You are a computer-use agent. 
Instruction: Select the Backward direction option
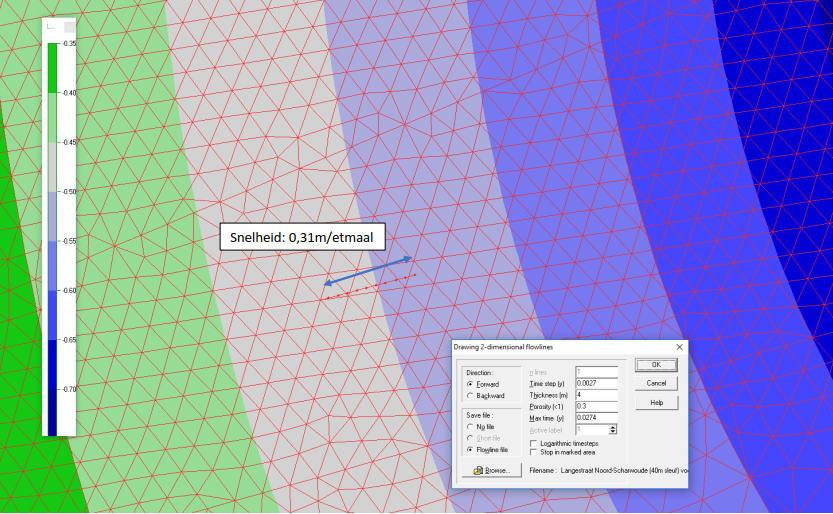(470, 396)
